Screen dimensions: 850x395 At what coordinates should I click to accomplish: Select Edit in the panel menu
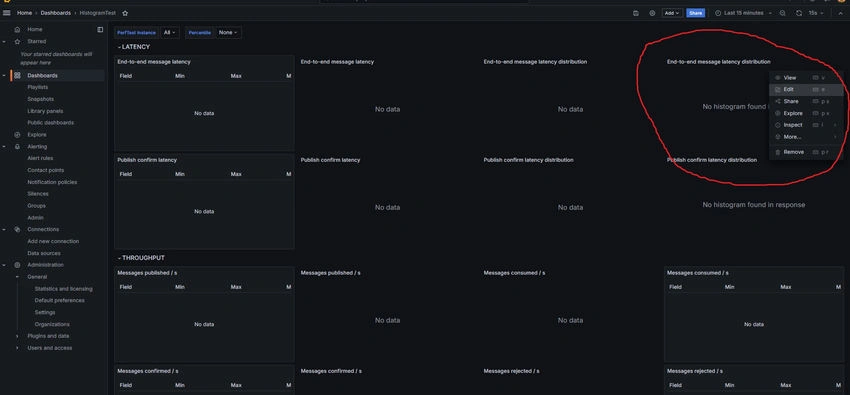(806, 89)
